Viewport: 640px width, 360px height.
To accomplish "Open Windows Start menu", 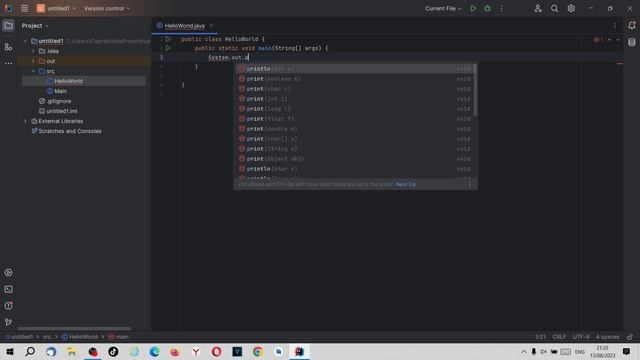I will 10,351.
